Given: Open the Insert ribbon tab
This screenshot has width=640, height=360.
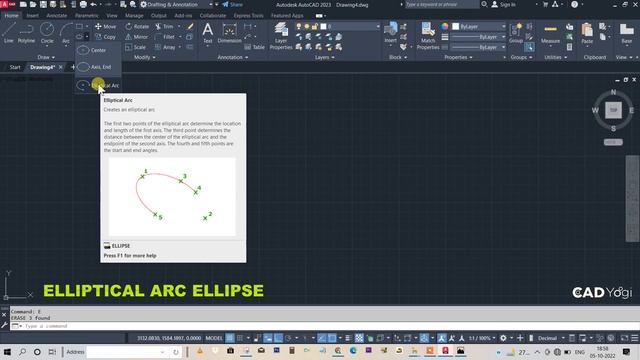Looking at the screenshot, I should coord(32,16).
